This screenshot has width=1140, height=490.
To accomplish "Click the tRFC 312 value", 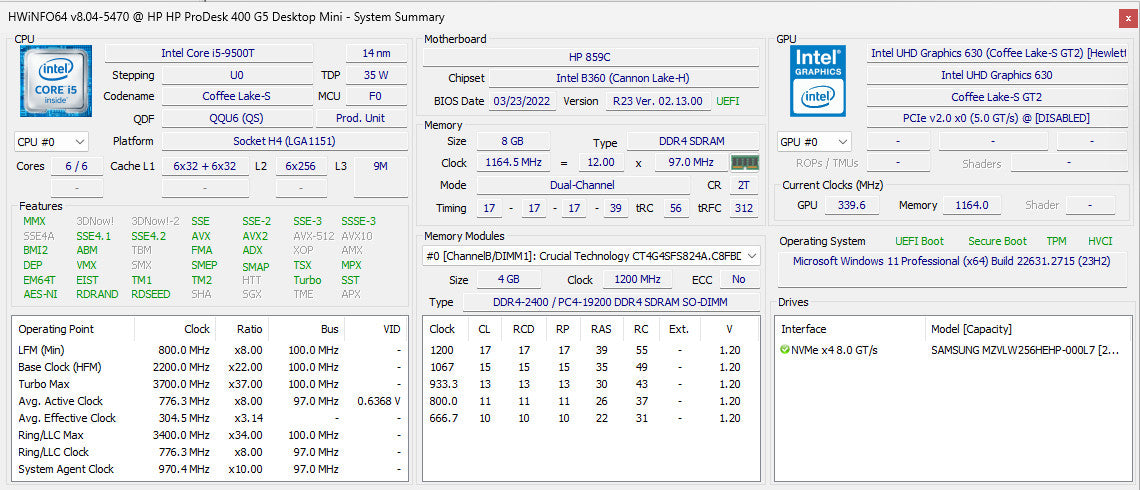I will tap(743, 209).
